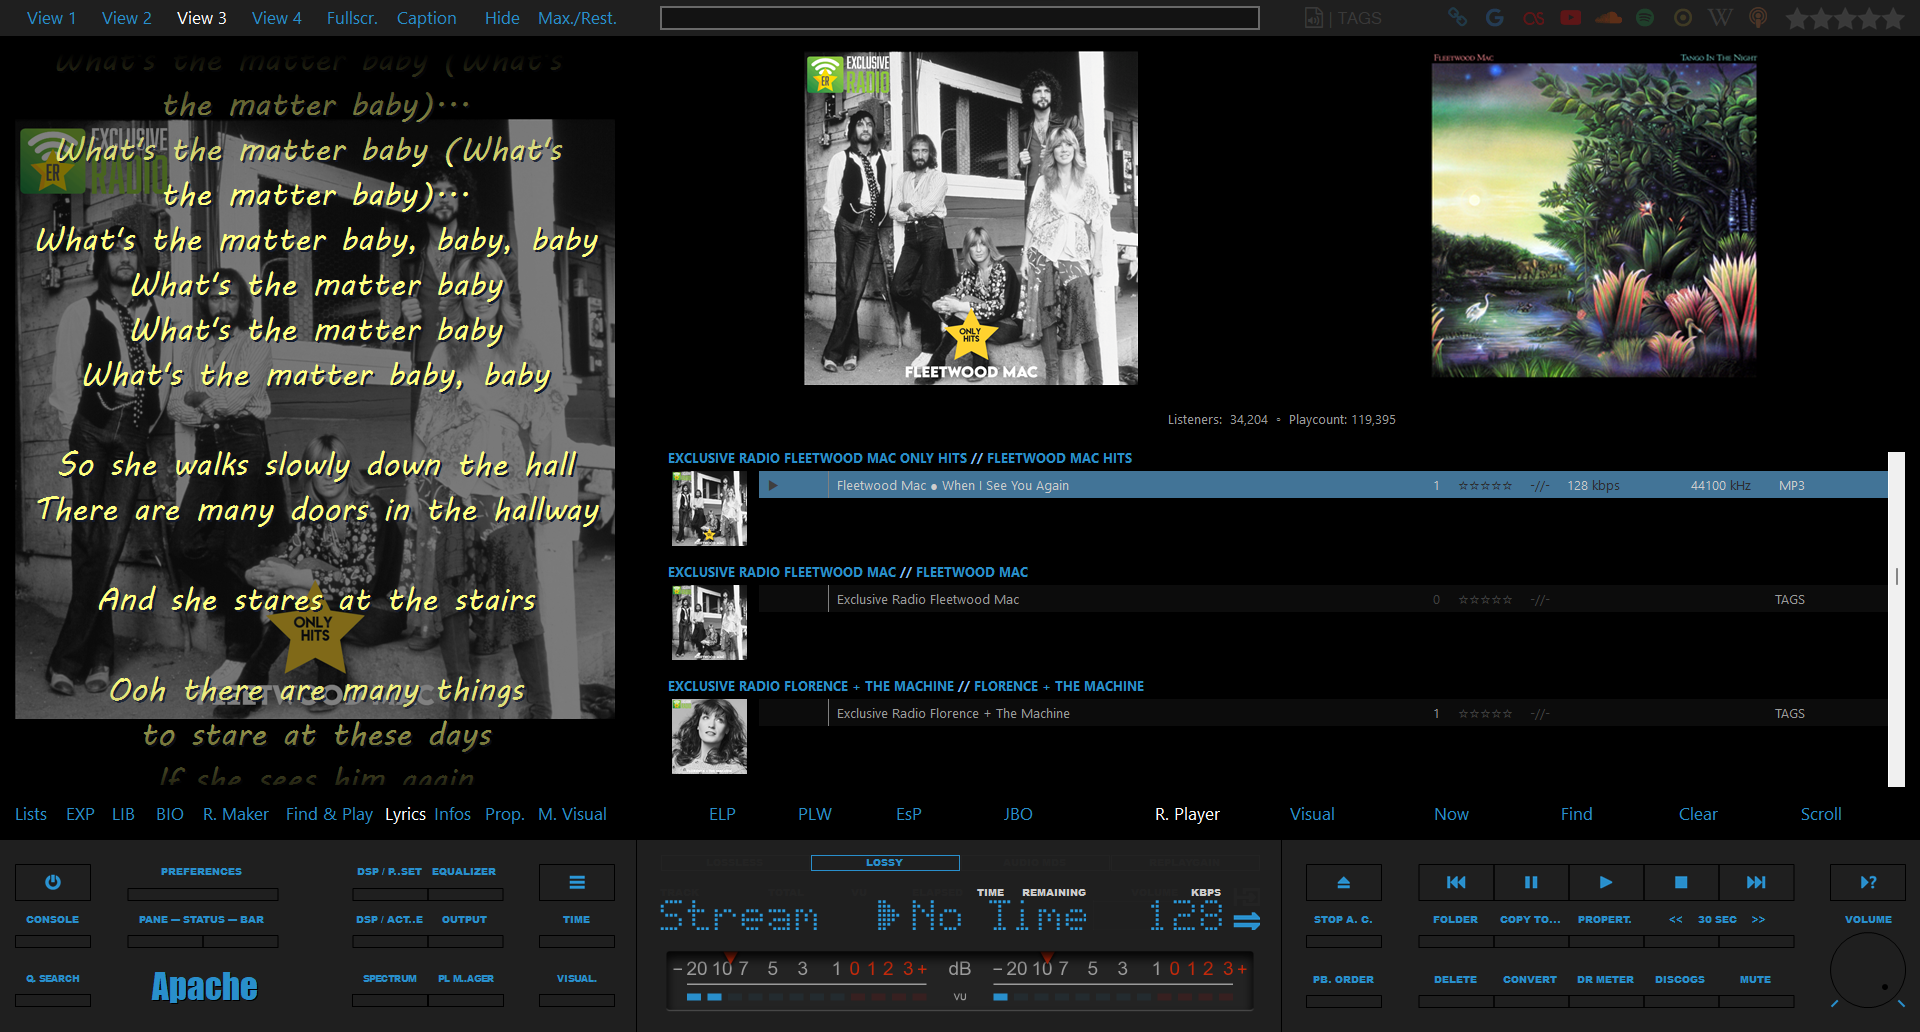Rate the Florence + The Machine row stars

pyautogui.click(x=1485, y=713)
